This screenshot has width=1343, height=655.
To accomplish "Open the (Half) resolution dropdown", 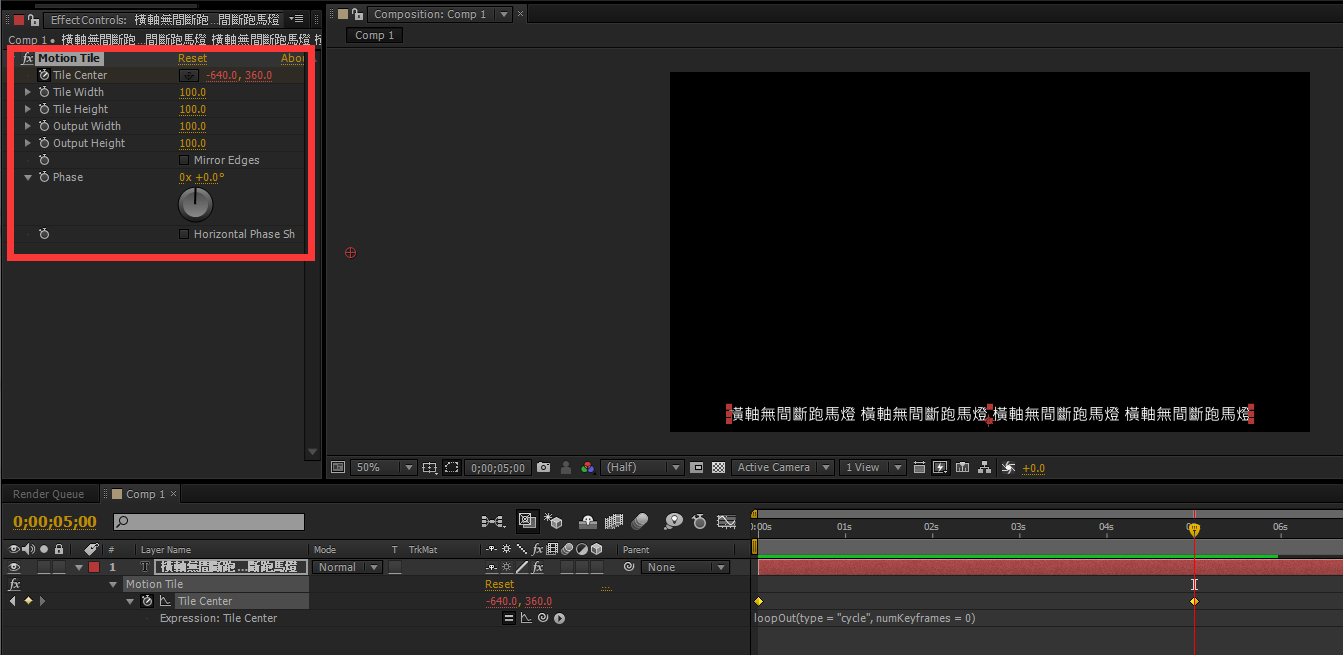I will [x=642, y=467].
